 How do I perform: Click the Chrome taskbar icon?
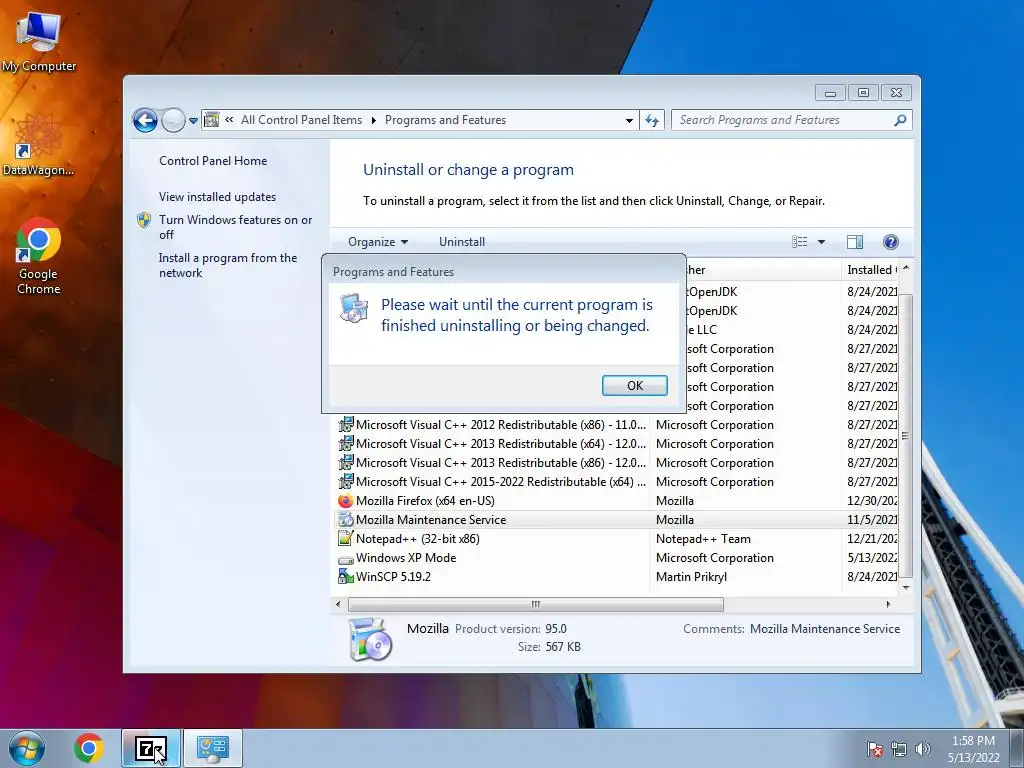89,748
